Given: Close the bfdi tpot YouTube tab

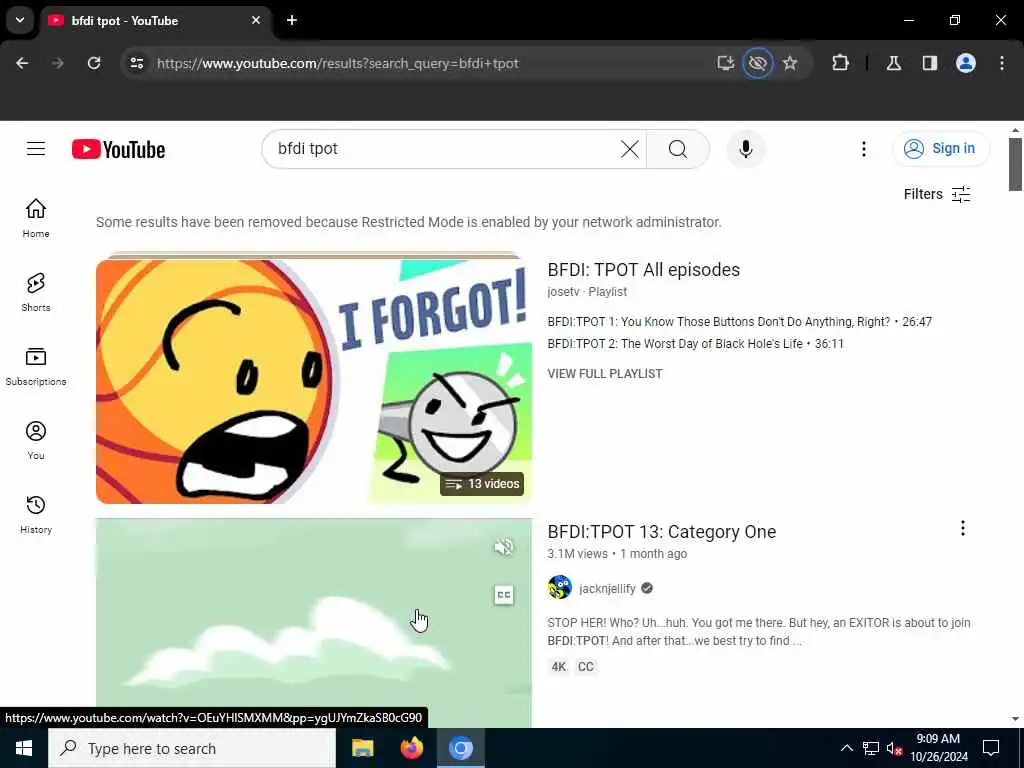Looking at the screenshot, I should point(256,20).
